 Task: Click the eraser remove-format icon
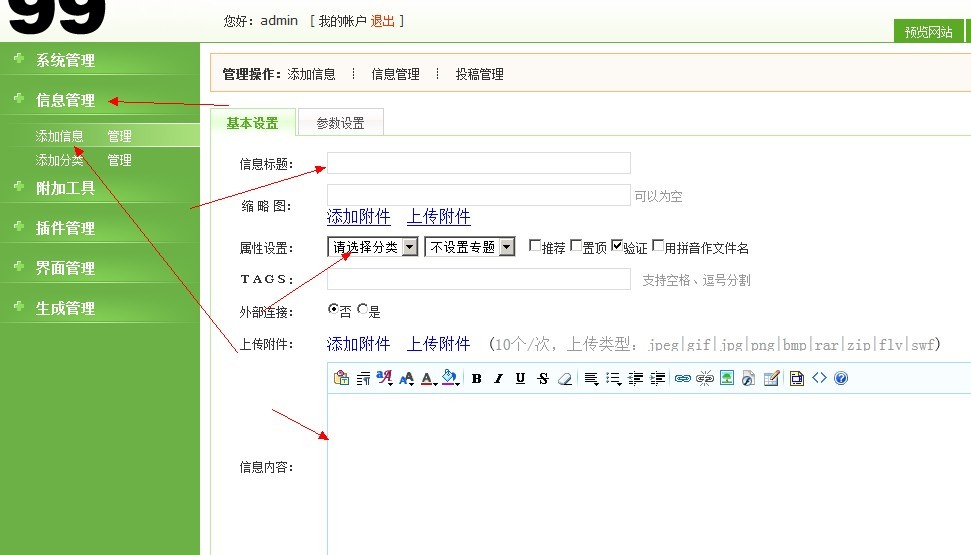click(565, 378)
